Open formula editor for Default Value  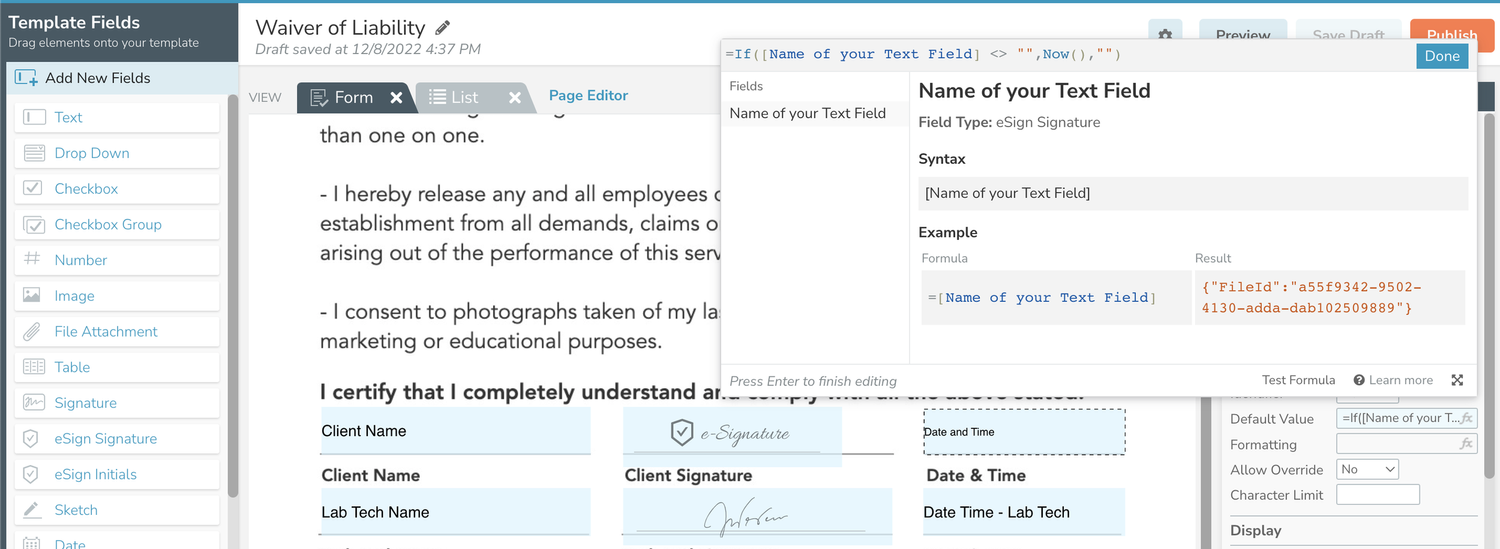[x=1467, y=418]
